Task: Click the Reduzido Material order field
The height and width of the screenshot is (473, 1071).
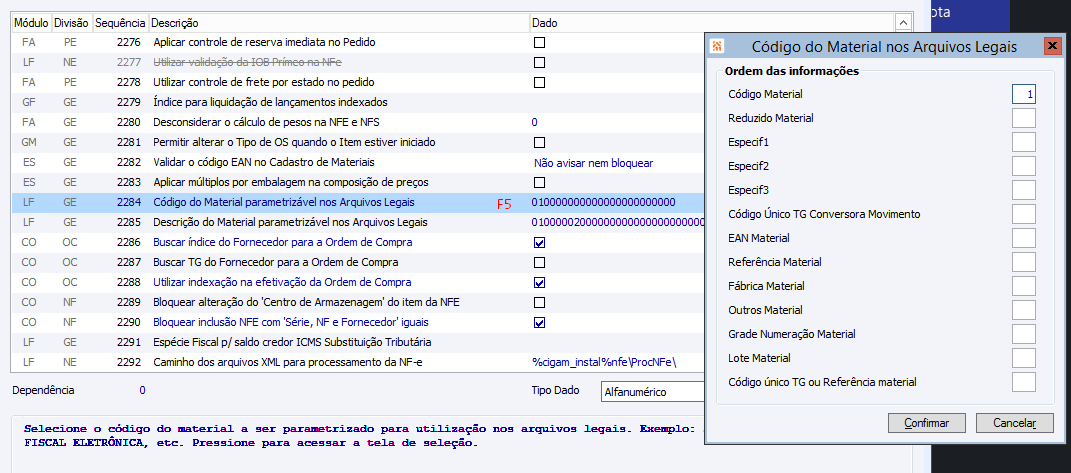Action: 1023,118
